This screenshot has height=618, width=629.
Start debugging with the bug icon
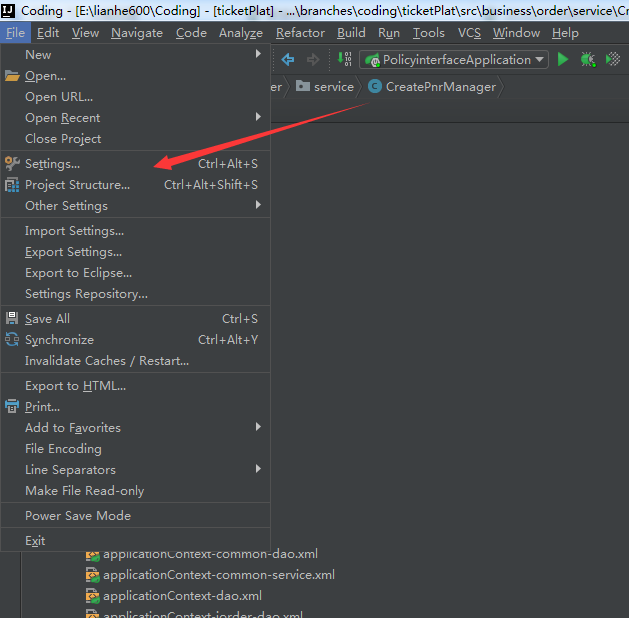click(588, 60)
